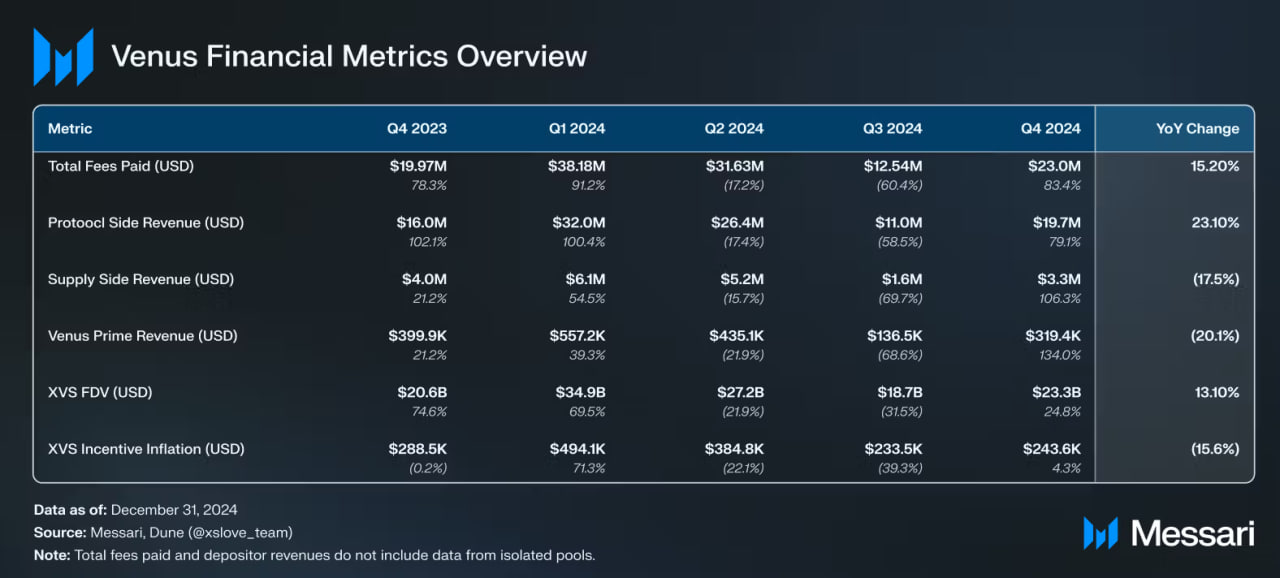Click the "$12.54M" value
Image resolution: width=1280 pixels, height=578 pixels.
[x=893, y=166]
